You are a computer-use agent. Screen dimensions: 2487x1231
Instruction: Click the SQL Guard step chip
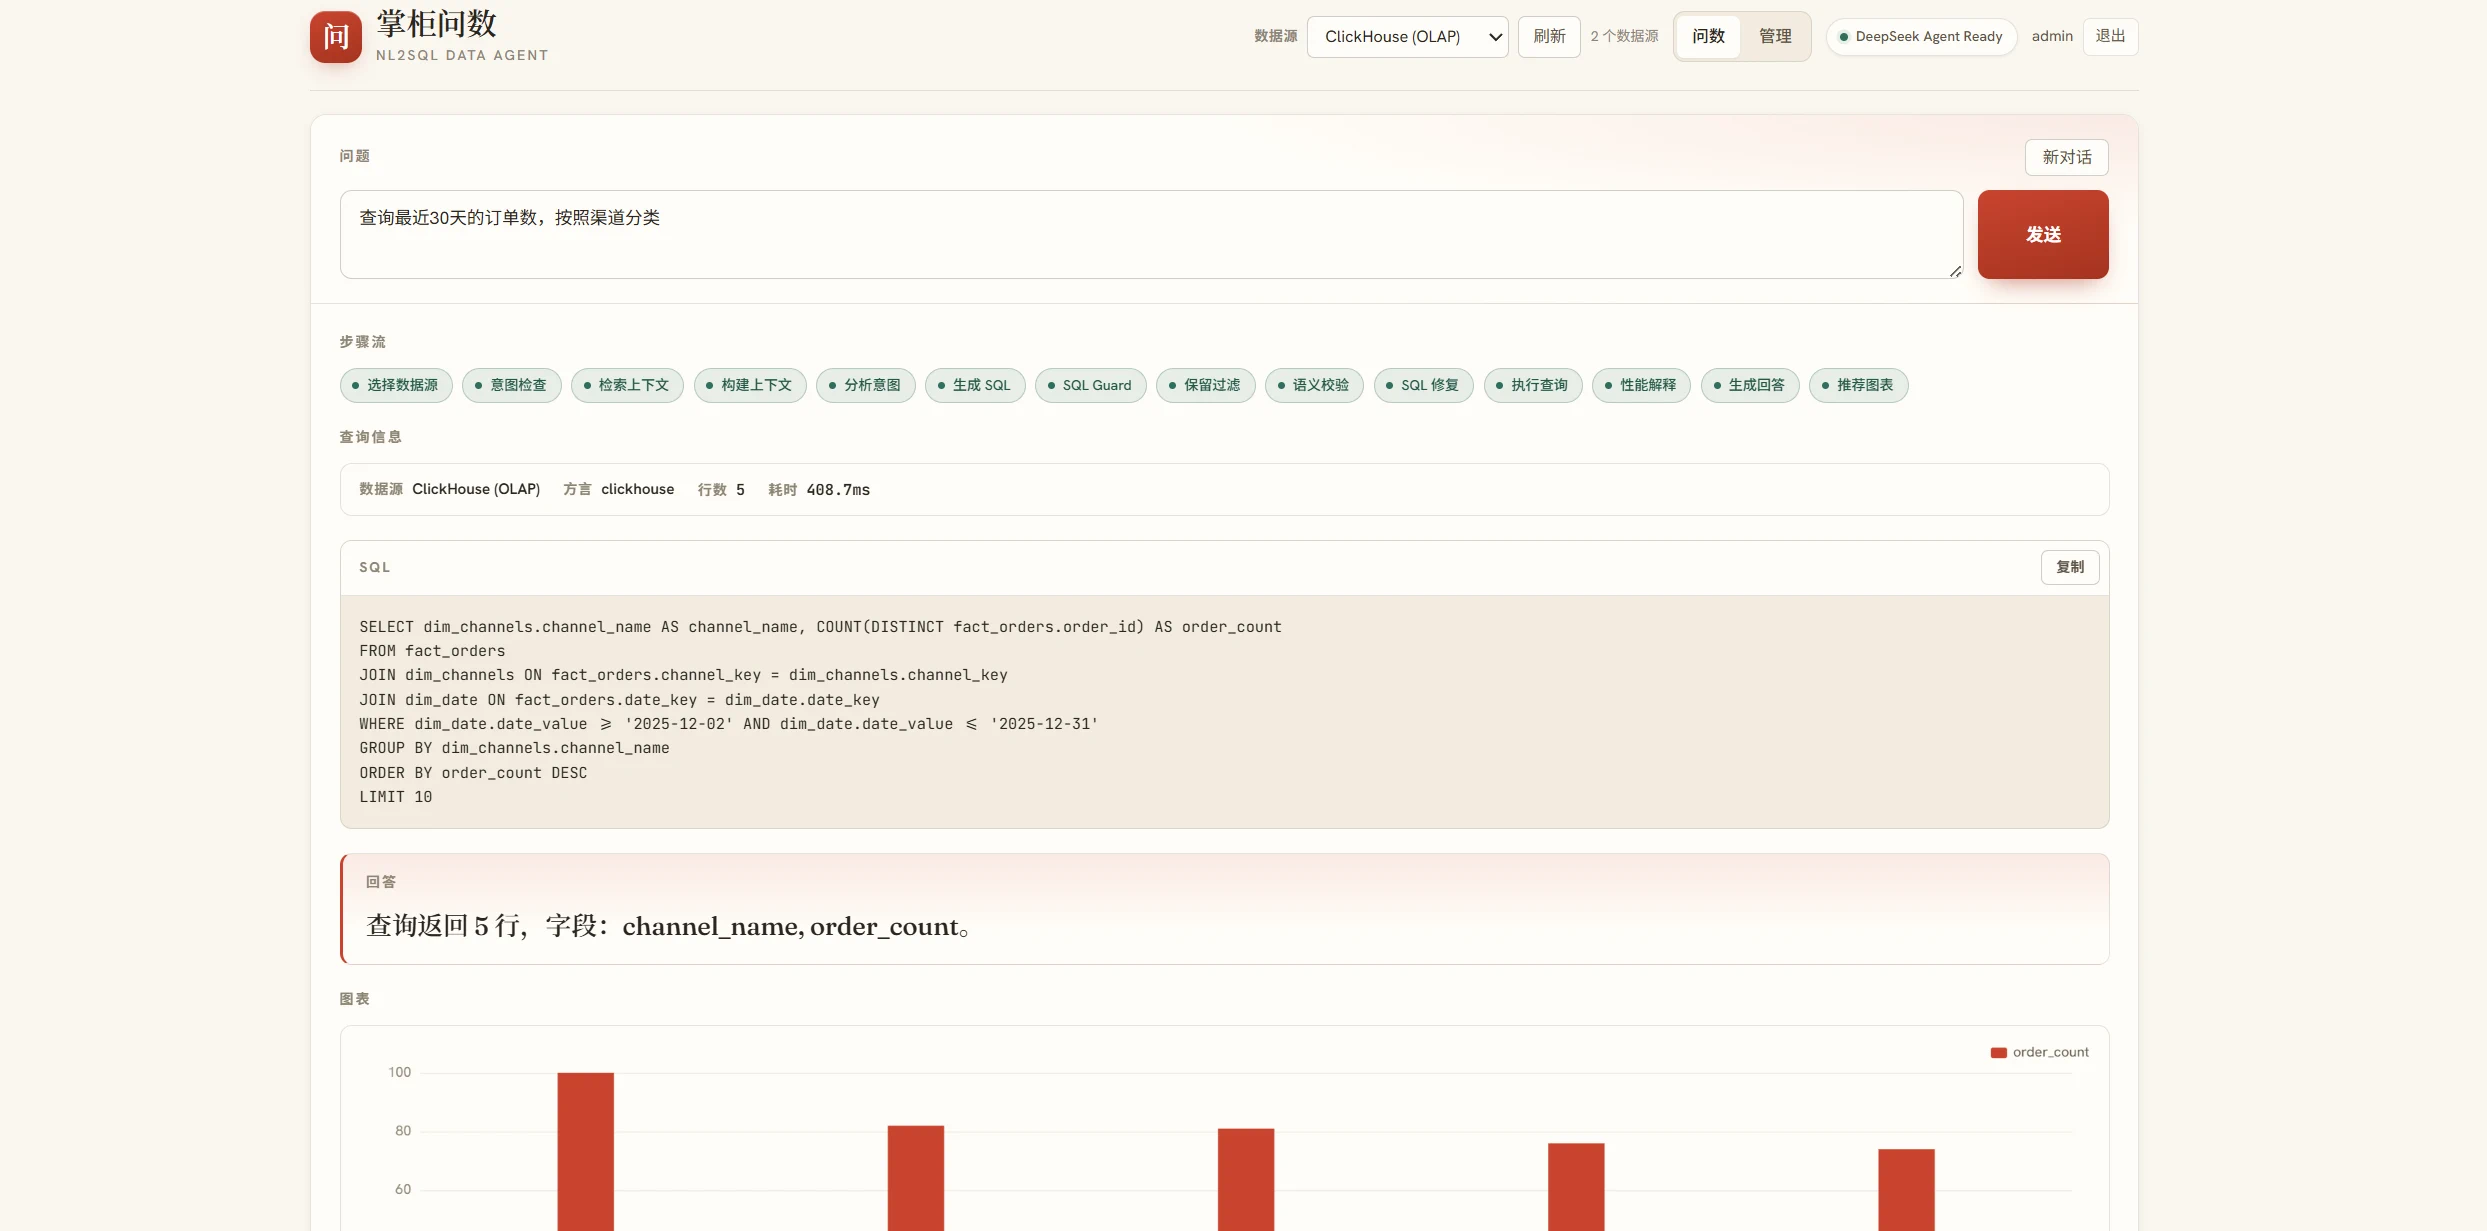(x=1091, y=385)
